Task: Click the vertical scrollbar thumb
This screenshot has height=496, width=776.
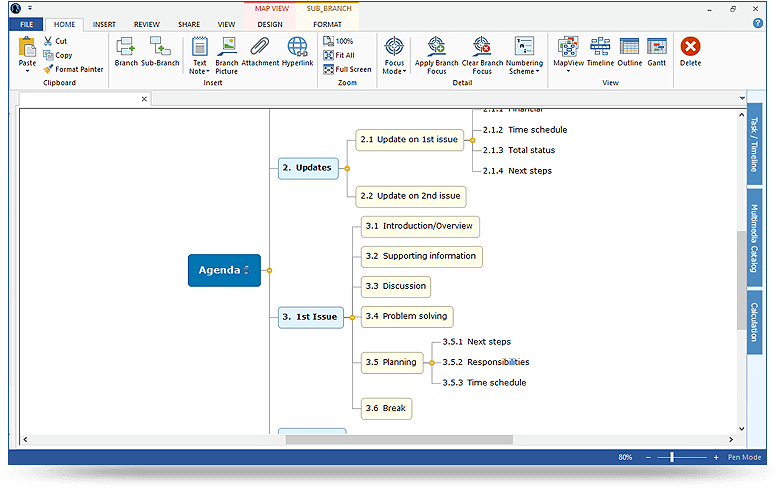Action: click(741, 280)
